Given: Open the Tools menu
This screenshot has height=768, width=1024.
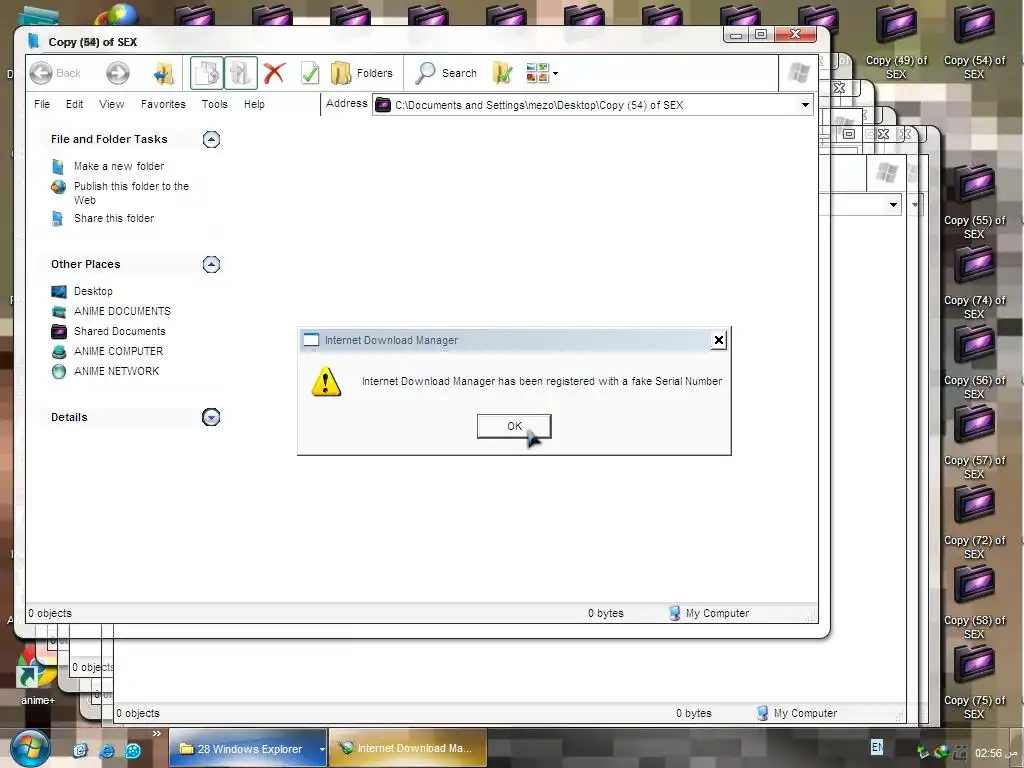Looking at the screenshot, I should [x=214, y=104].
